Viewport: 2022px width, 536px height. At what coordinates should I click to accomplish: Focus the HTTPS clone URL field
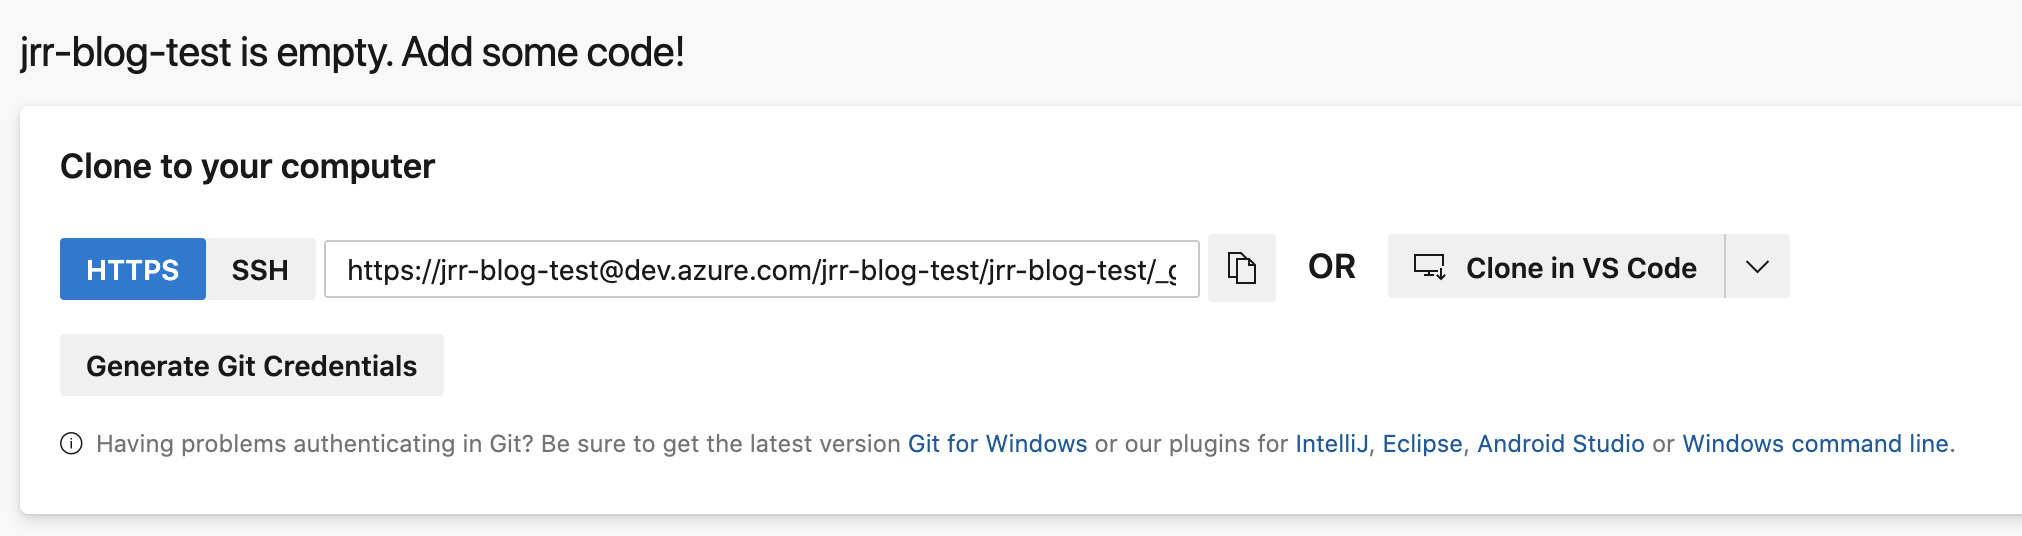point(761,269)
